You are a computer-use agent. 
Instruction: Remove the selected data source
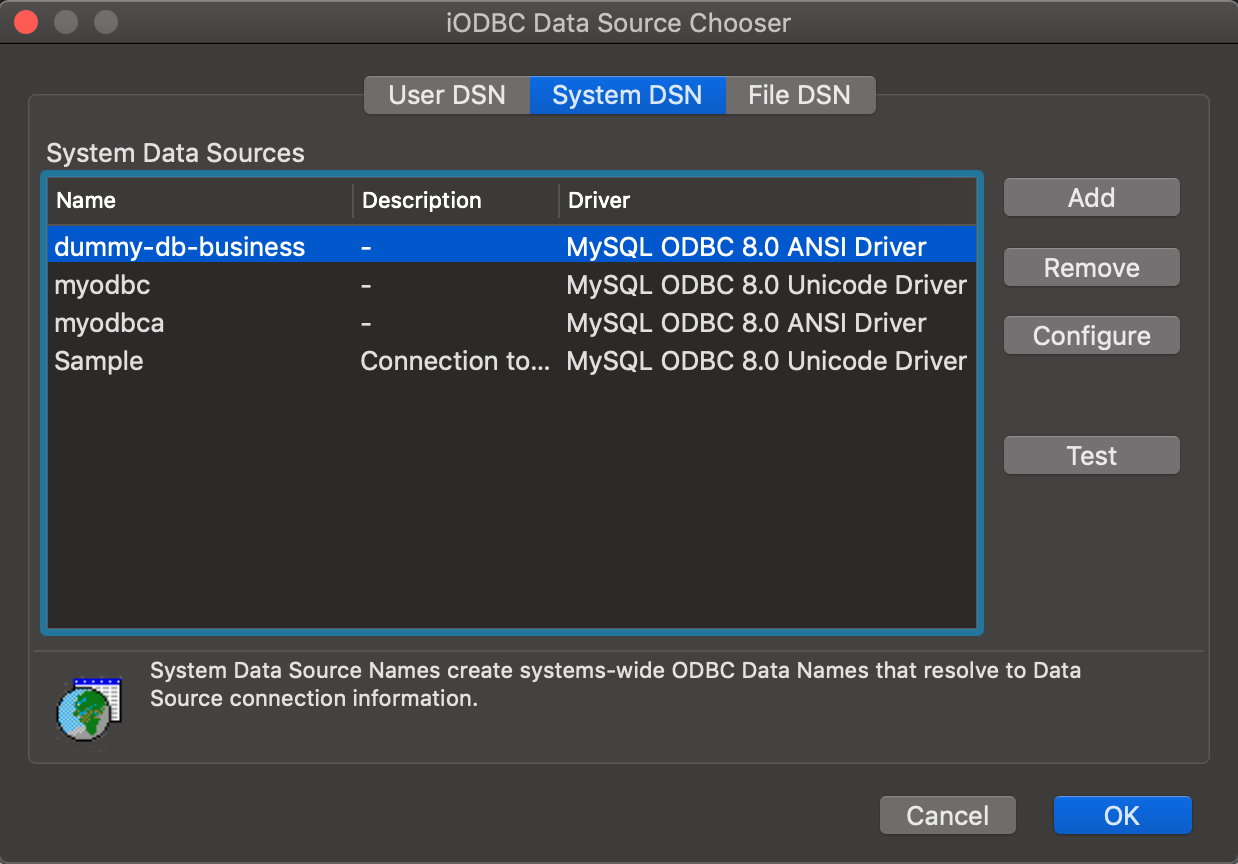click(x=1091, y=267)
